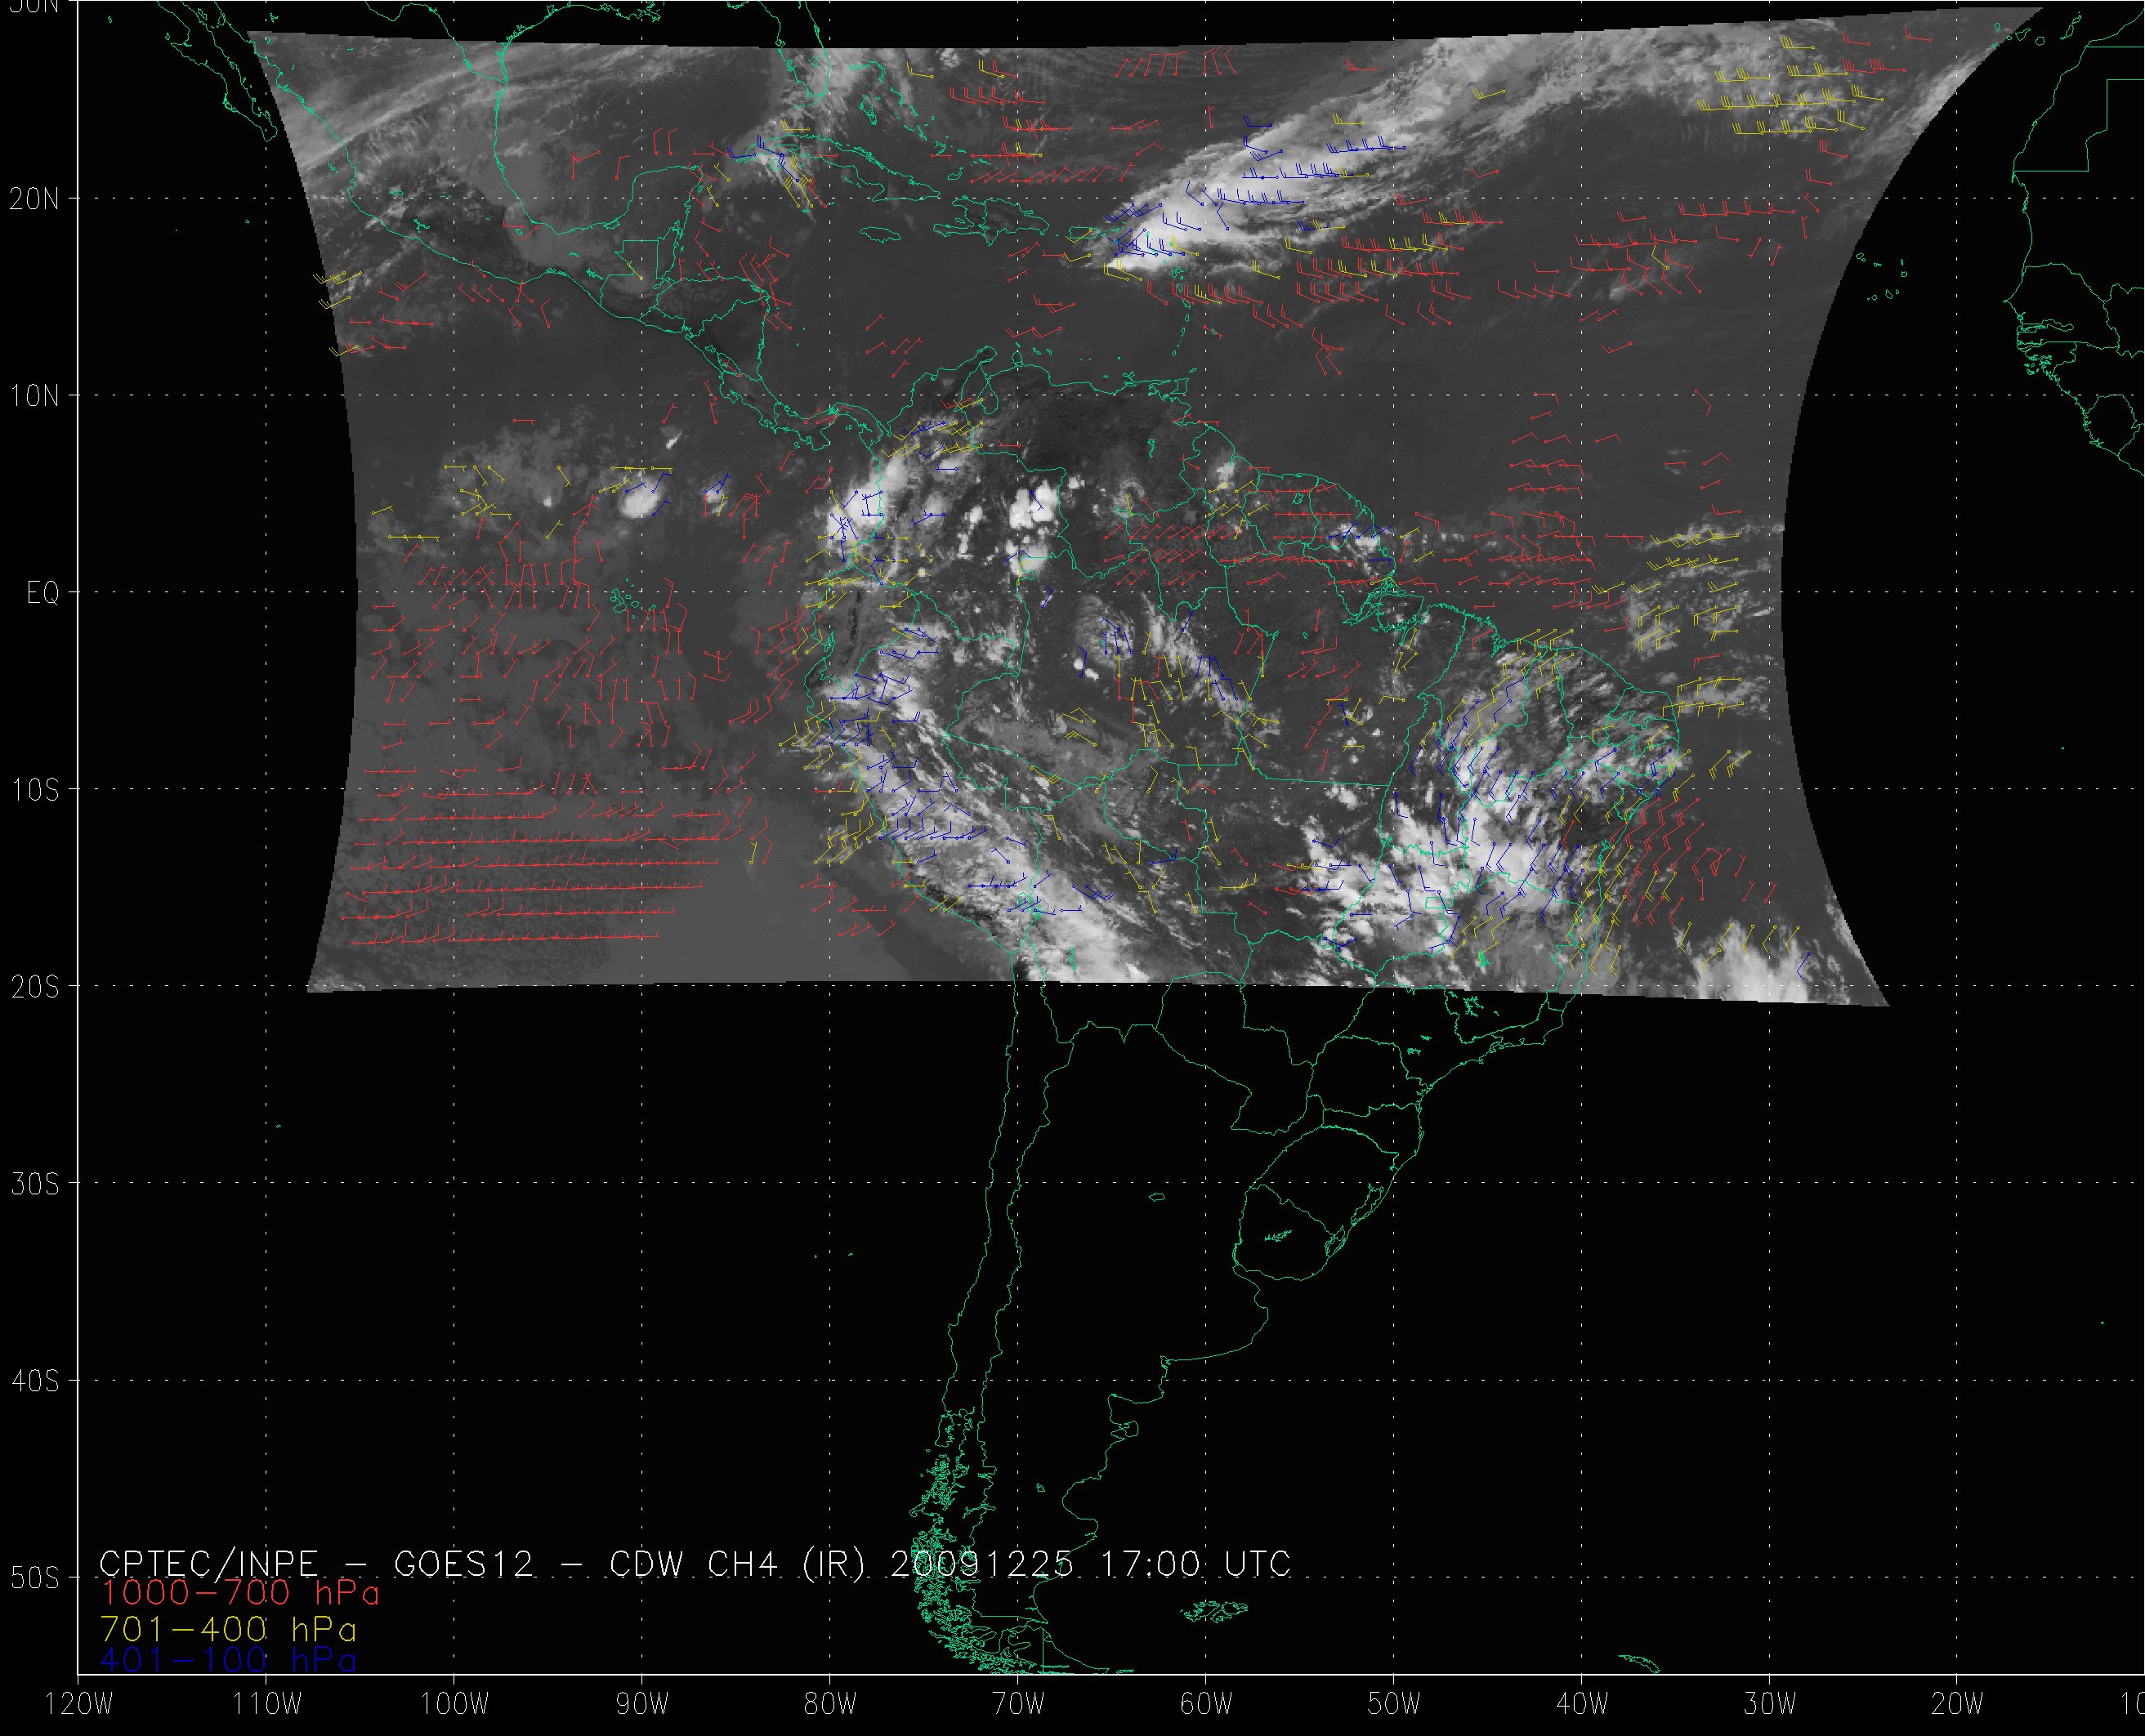Click the 10N latitude axis label
The image size is (2145, 1736).
[35, 396]
